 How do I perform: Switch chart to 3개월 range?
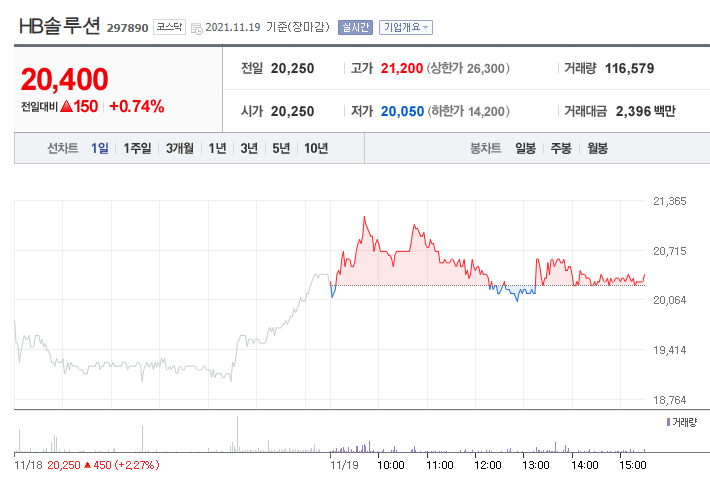180,148
